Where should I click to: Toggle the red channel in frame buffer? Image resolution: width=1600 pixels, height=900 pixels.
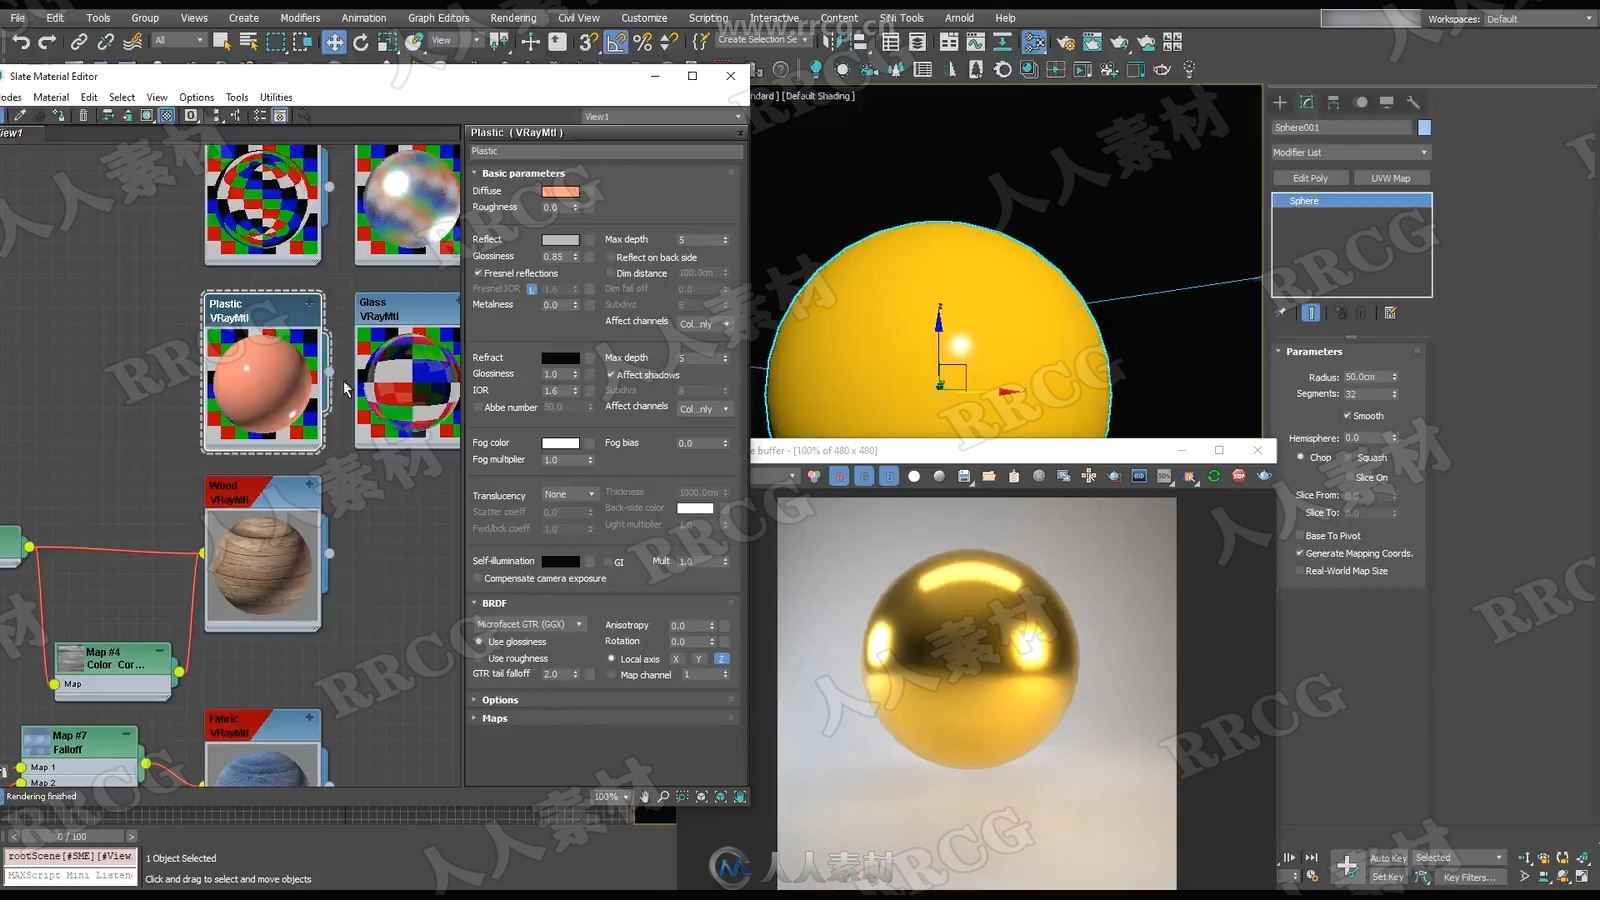[839, 476]
